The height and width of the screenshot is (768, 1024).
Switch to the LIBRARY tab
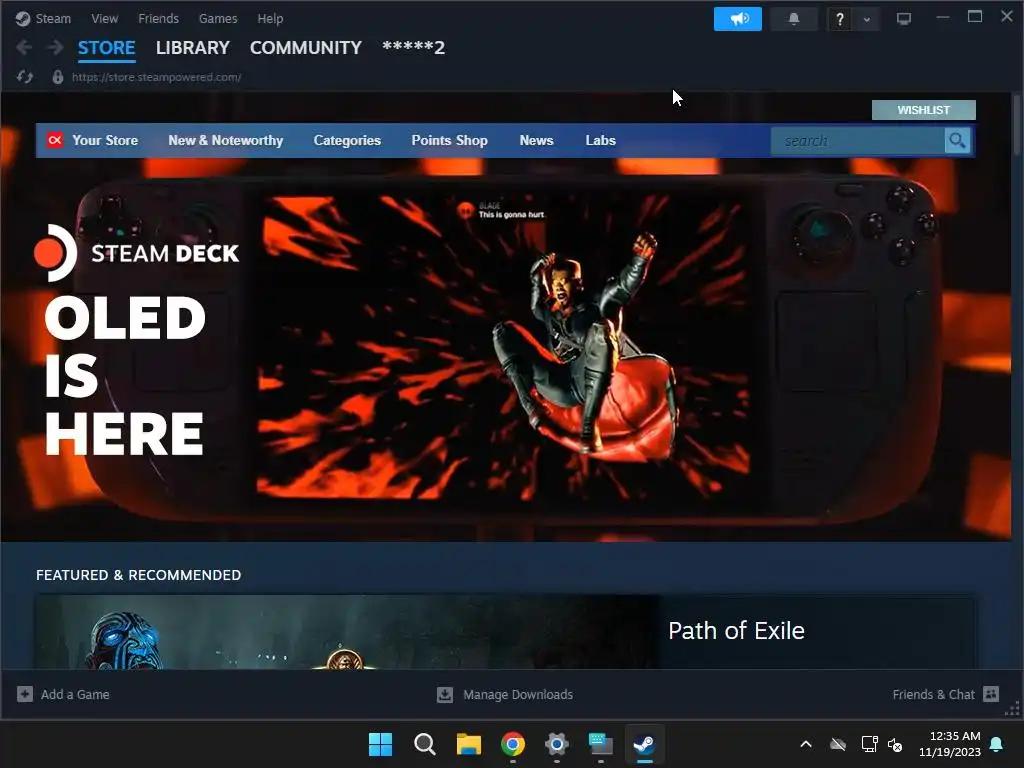193,48
